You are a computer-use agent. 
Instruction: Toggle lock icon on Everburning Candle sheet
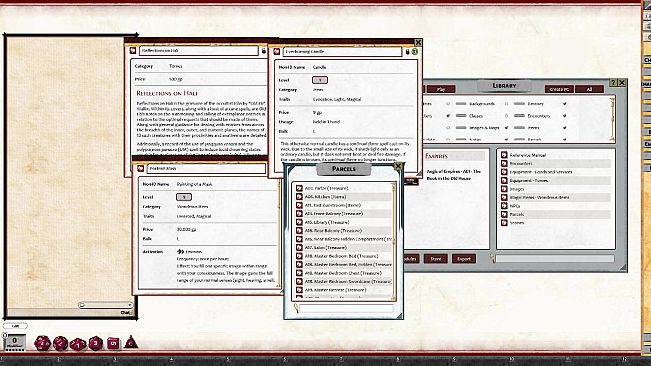[x=407, y=51]
